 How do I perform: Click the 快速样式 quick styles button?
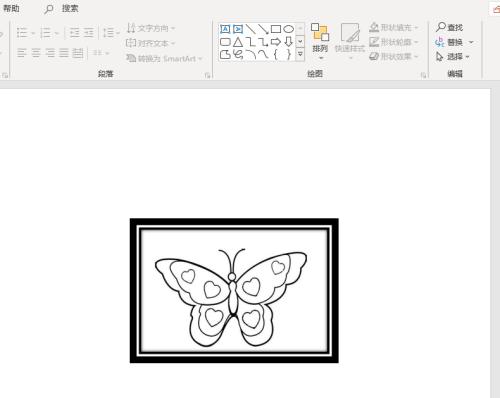(350, 41)
